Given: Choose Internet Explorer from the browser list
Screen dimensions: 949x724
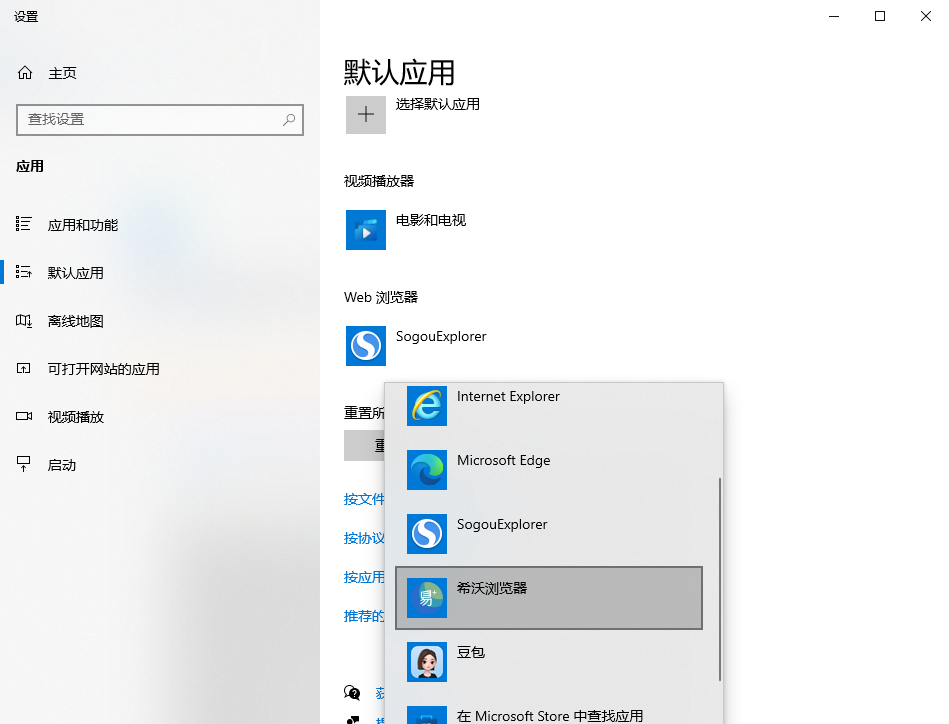Looking at the screenshot, I should coord(549,406).
